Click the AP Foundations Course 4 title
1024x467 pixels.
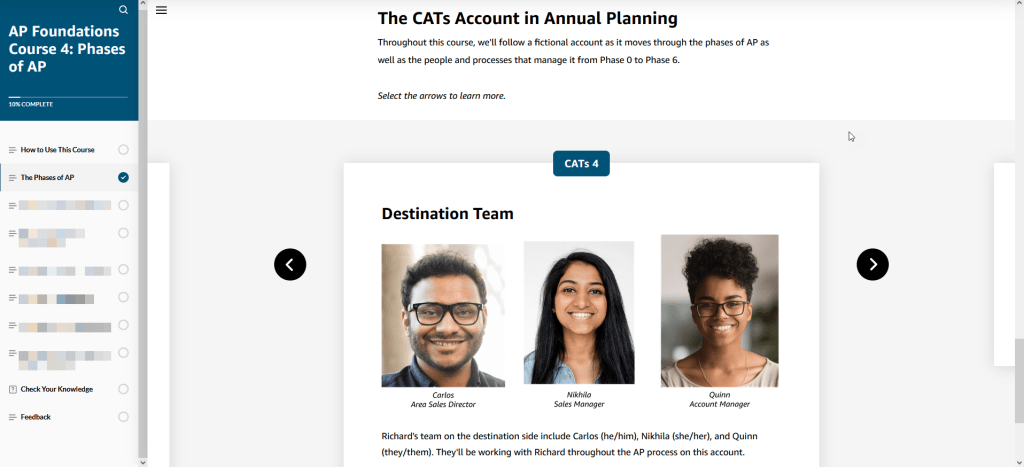click(x=64, y=49)
